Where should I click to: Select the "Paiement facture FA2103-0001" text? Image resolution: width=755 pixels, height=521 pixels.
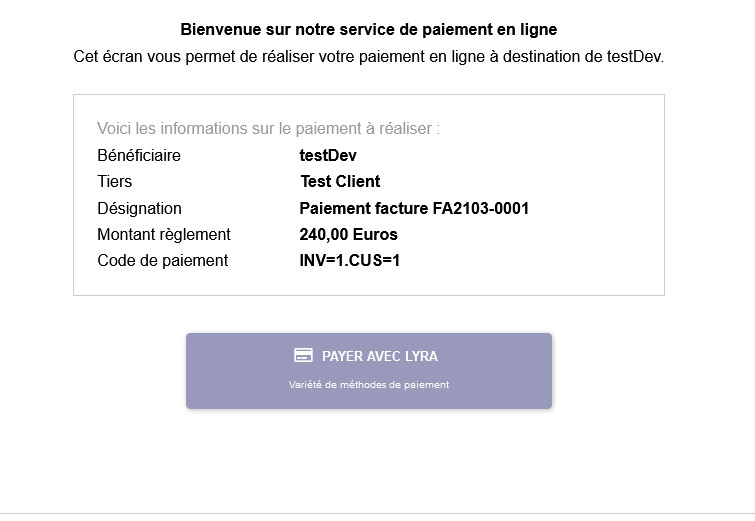click(414, 209)
